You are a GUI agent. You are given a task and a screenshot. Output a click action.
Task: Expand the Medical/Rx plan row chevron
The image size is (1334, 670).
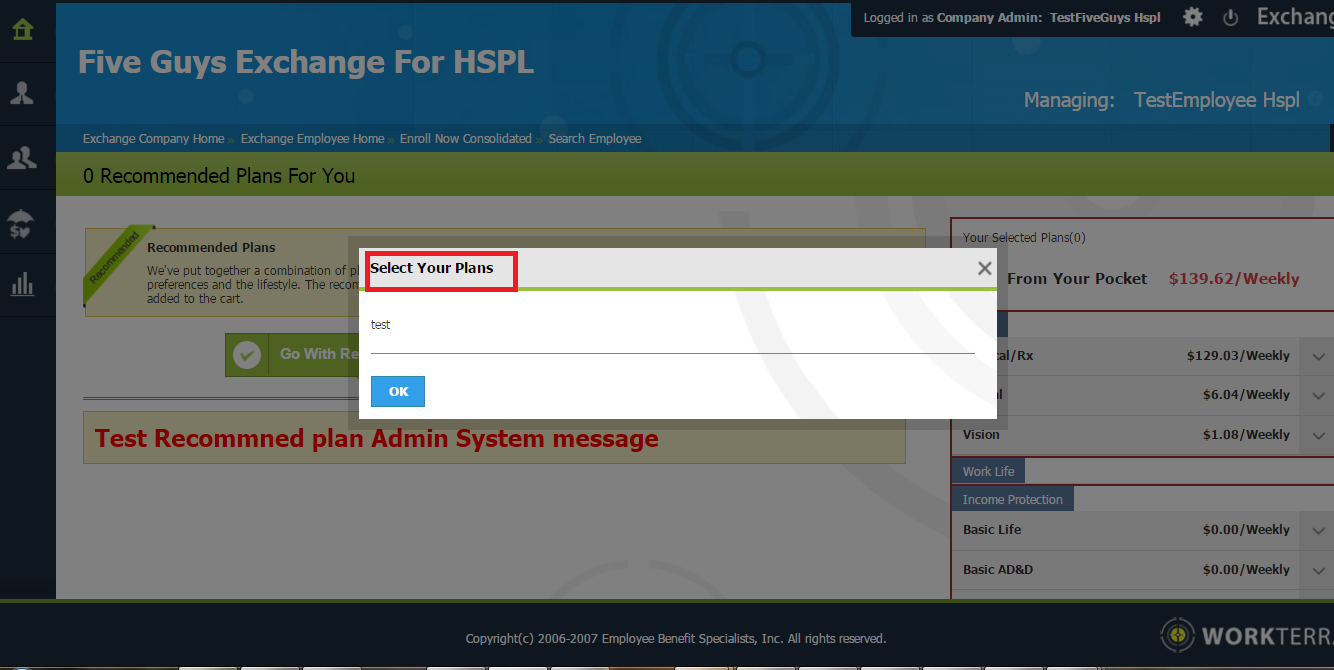click(x=1318, y=356)
